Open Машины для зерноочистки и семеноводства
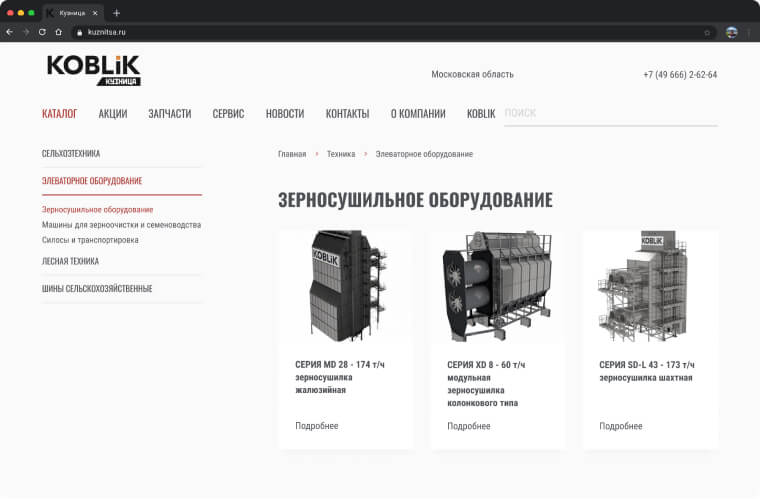 [121, 225]
